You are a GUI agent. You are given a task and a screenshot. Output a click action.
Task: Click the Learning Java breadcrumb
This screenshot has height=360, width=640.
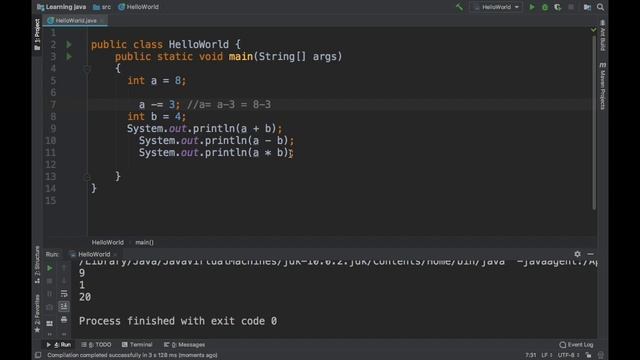click(x=62, y=7)
